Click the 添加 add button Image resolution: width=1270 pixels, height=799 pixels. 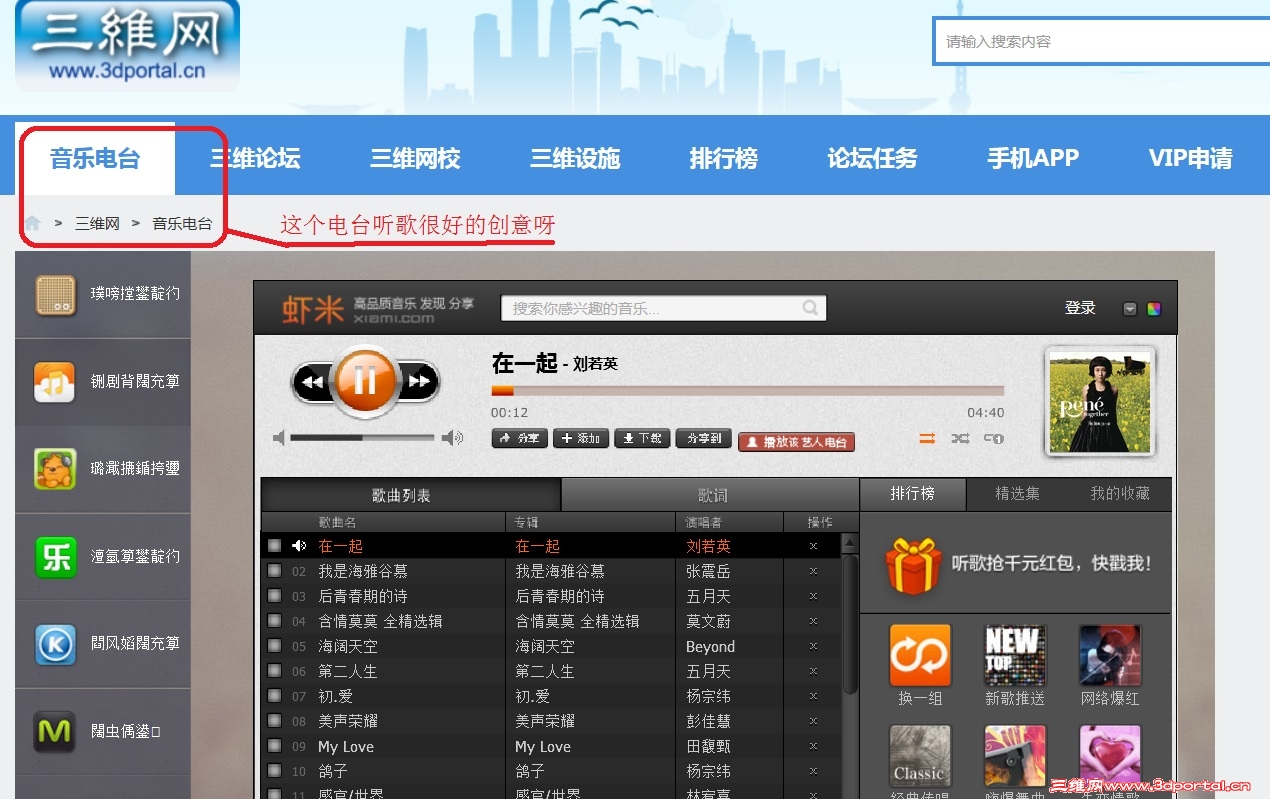coord(580,438)
